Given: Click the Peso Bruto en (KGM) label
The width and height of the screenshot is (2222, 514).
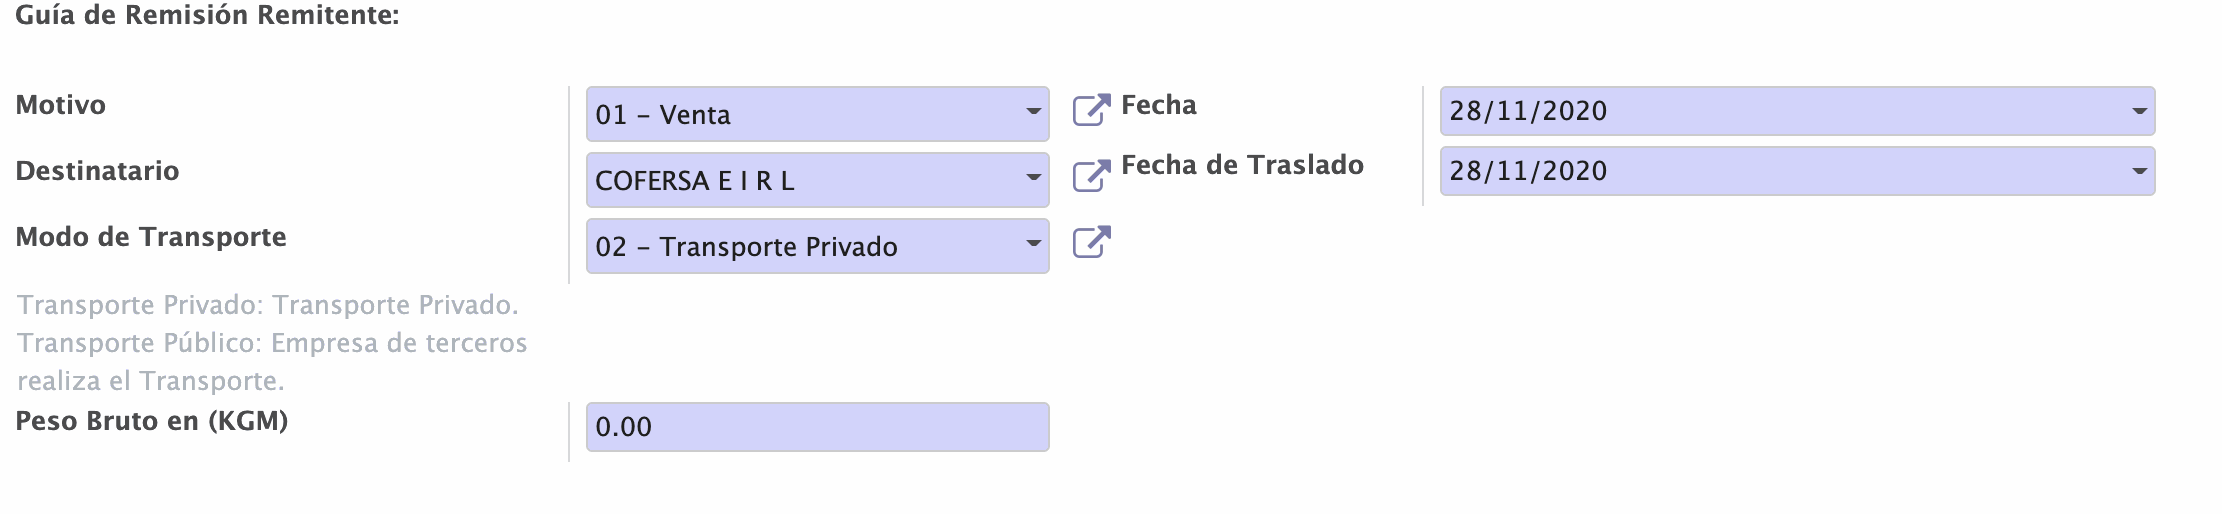Looking at the screenshot, I should tap(152, 421).
